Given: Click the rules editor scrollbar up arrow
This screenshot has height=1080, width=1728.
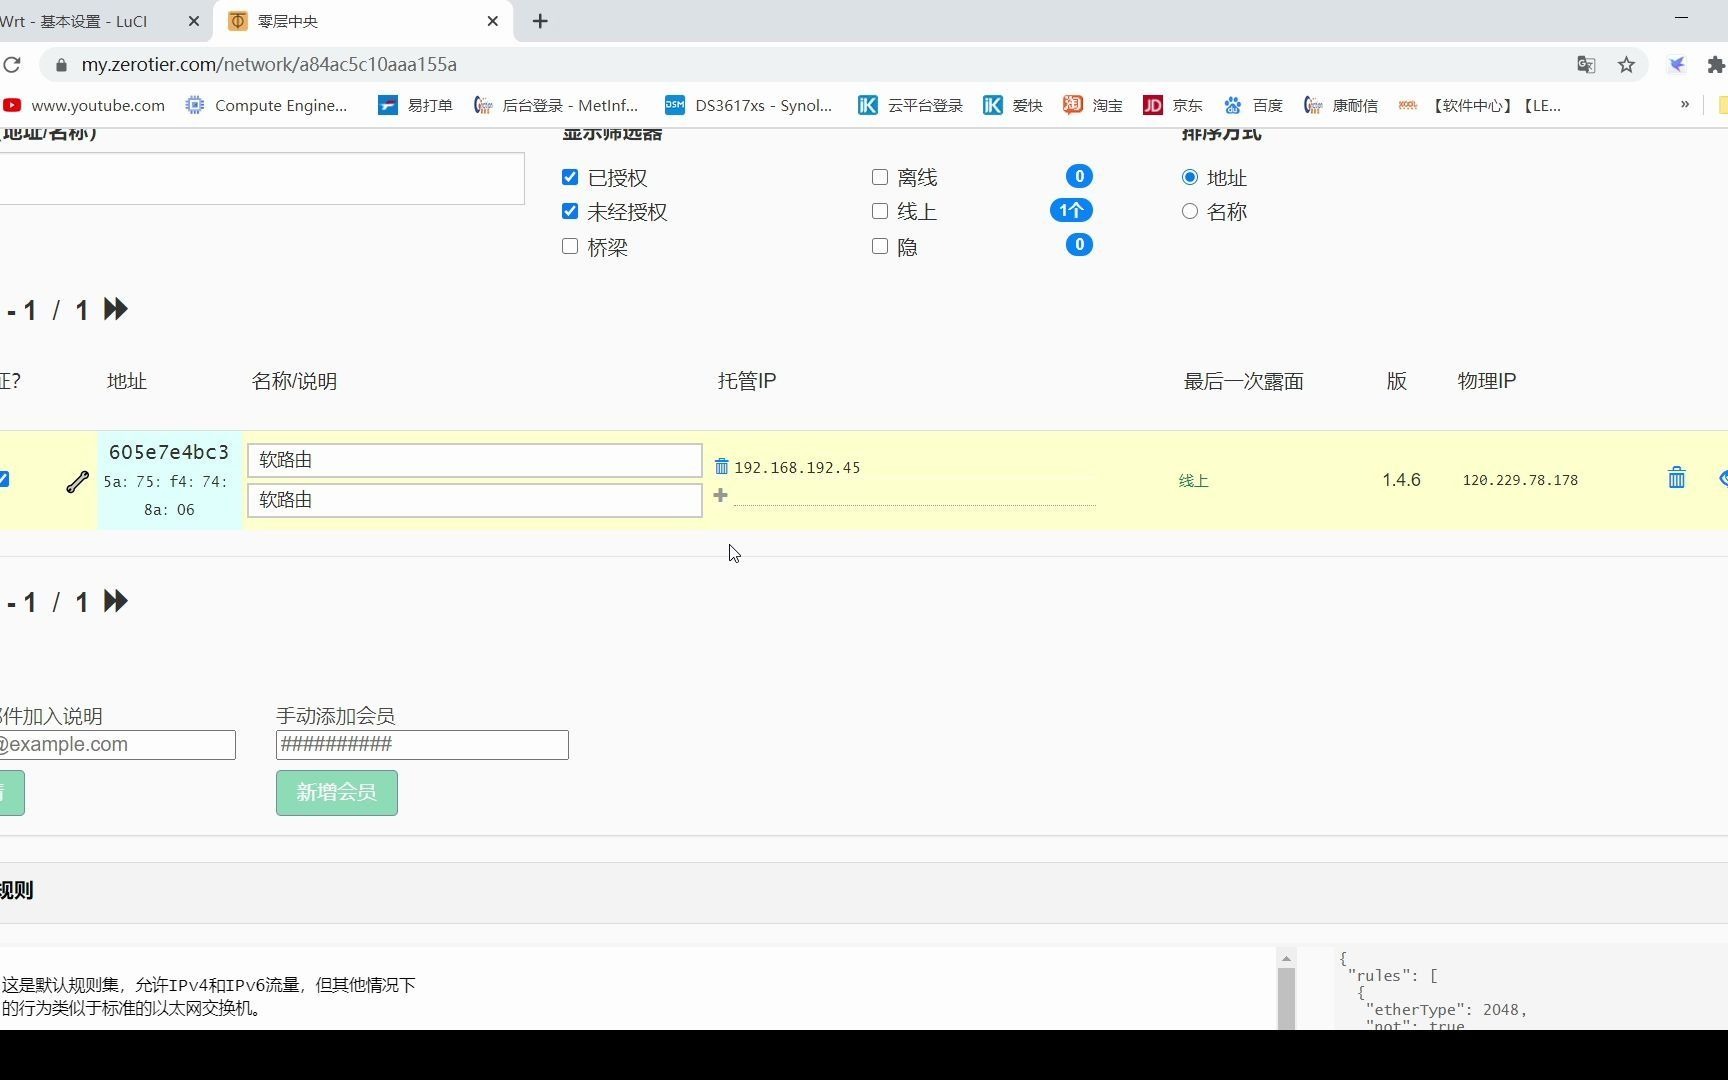Looking at the screenshot, I should (1287, 958).
